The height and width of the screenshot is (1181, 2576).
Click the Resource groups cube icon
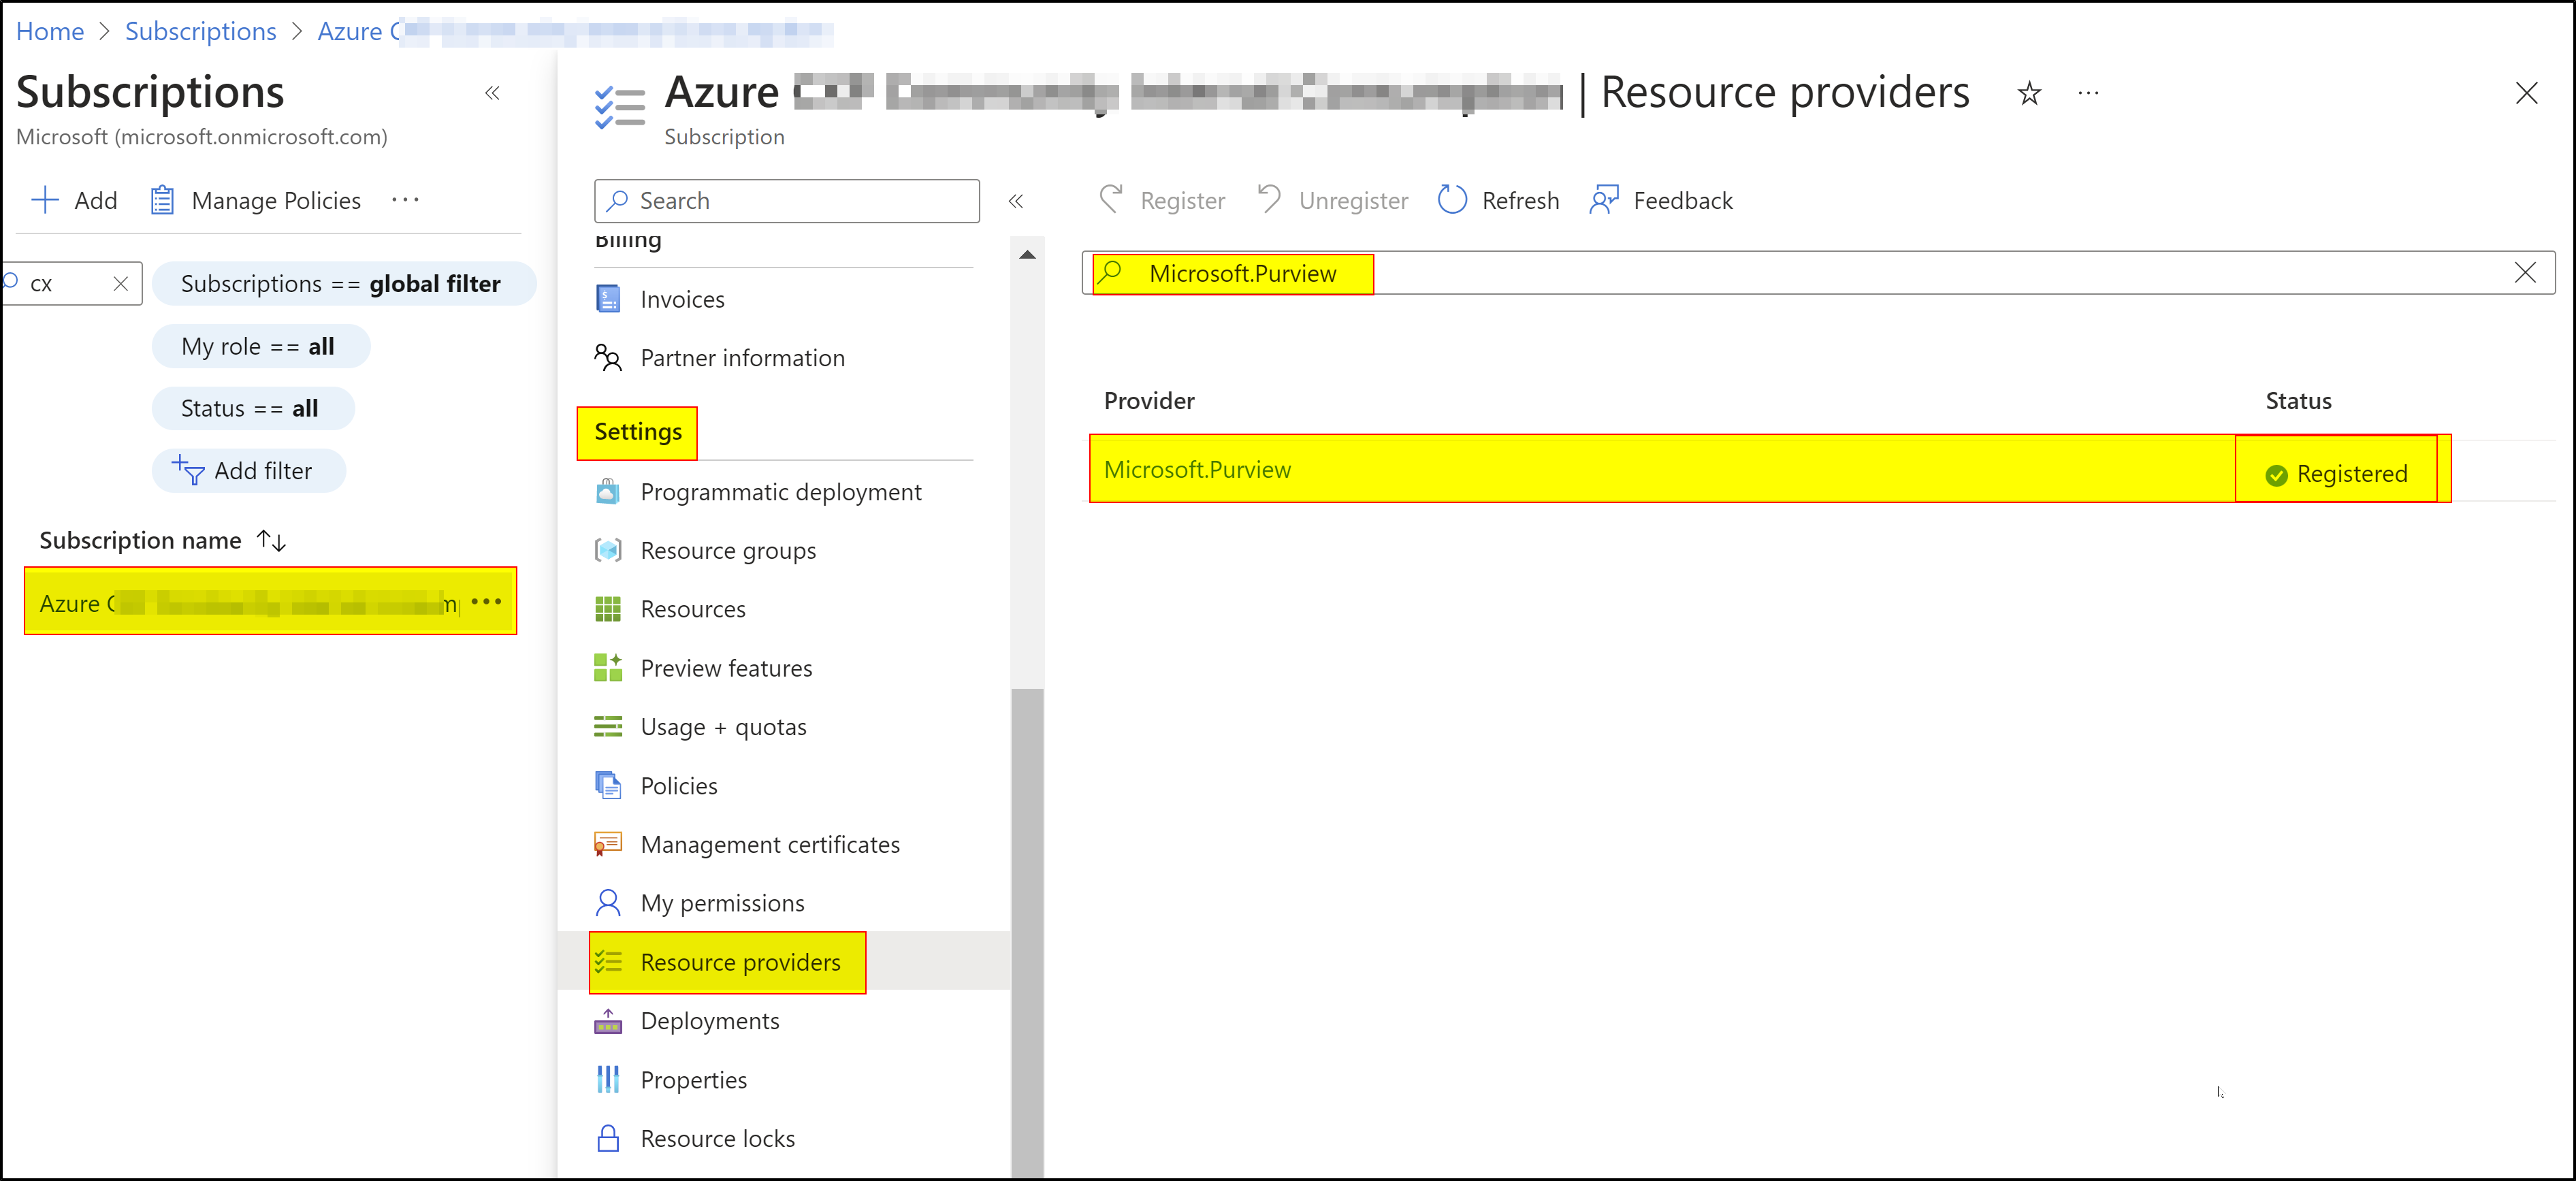click(x=607, y=550)
